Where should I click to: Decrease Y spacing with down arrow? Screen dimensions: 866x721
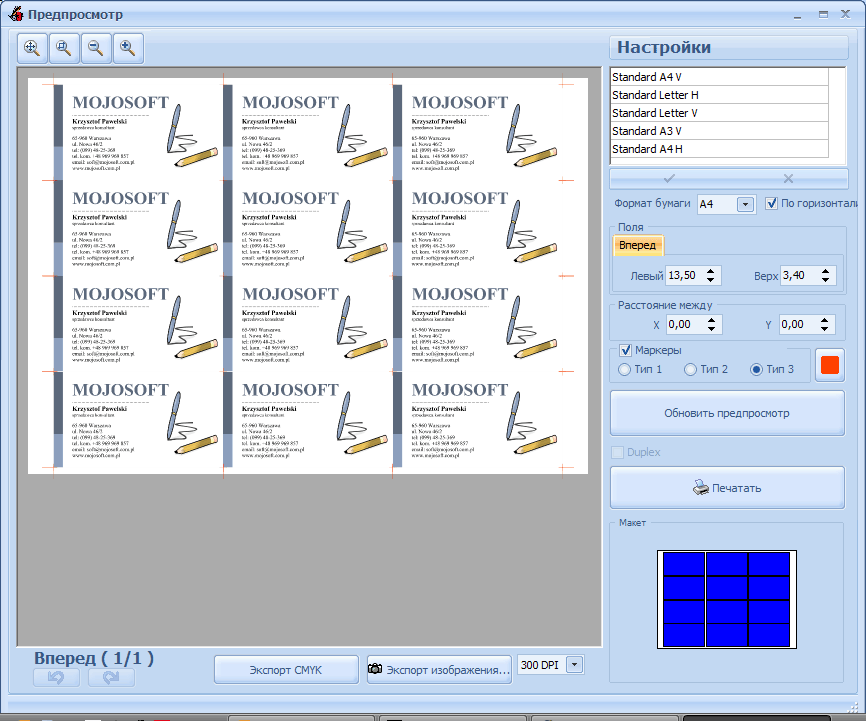pyautogui.click(x=825, y=329)
